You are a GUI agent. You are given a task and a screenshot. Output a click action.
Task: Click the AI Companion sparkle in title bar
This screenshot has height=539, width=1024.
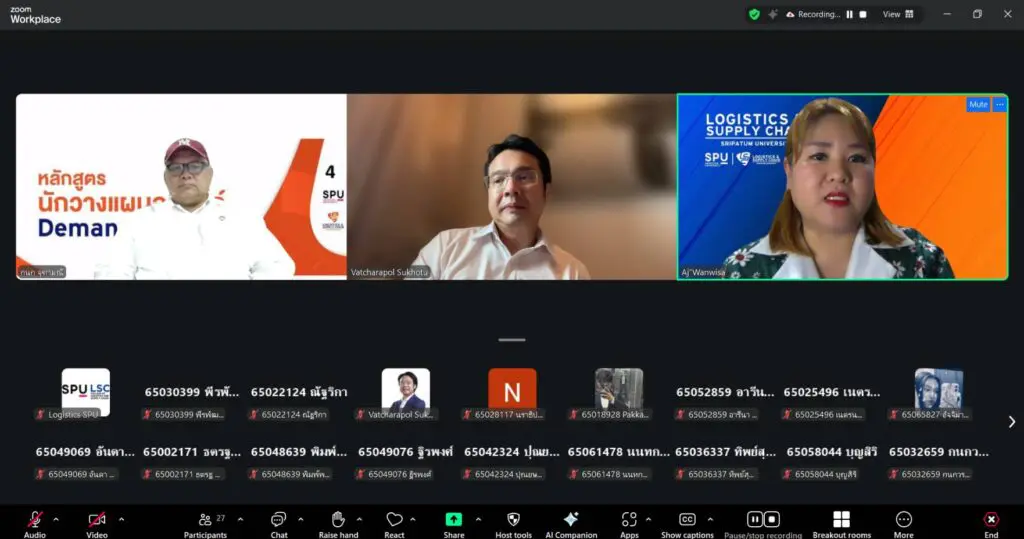(x=773, y=14)
